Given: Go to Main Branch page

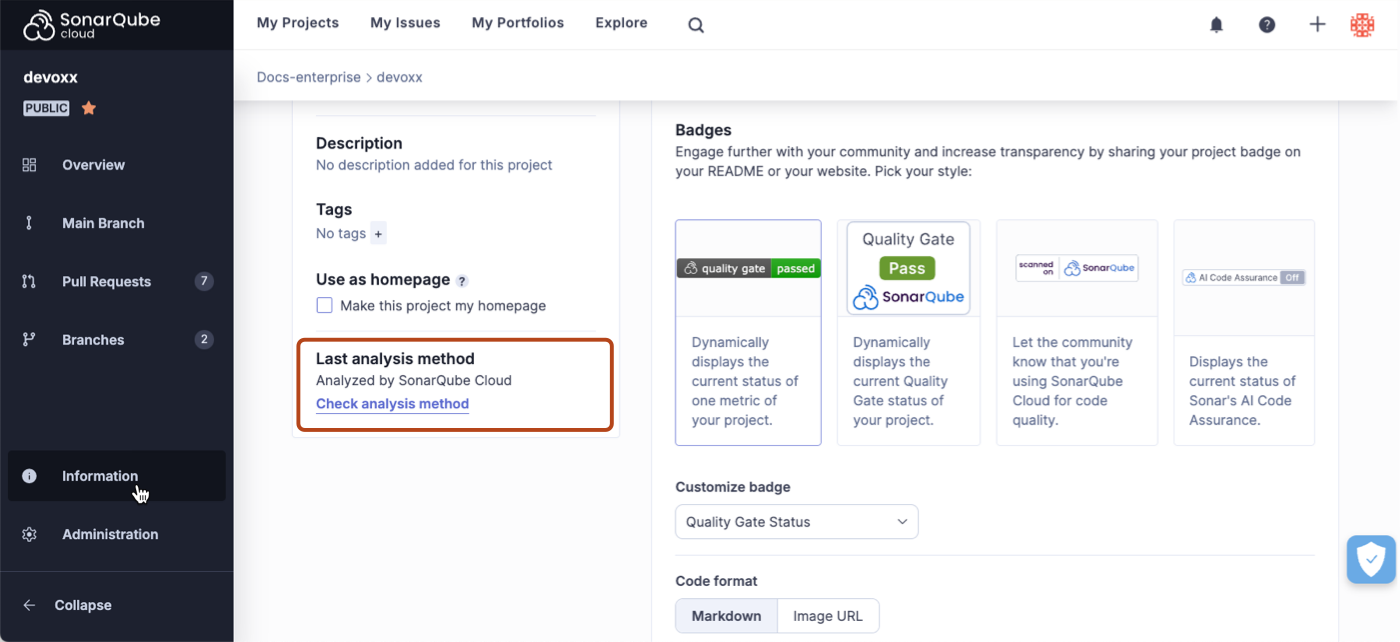Looking at the screenshot, I should 103,223.
